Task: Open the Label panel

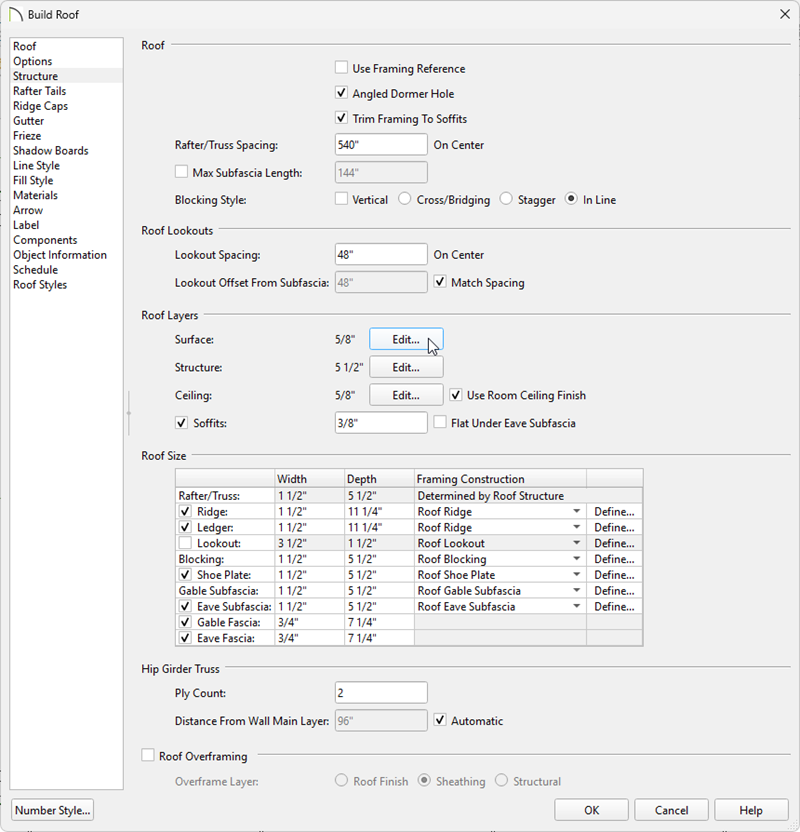Action: (27, 224)
